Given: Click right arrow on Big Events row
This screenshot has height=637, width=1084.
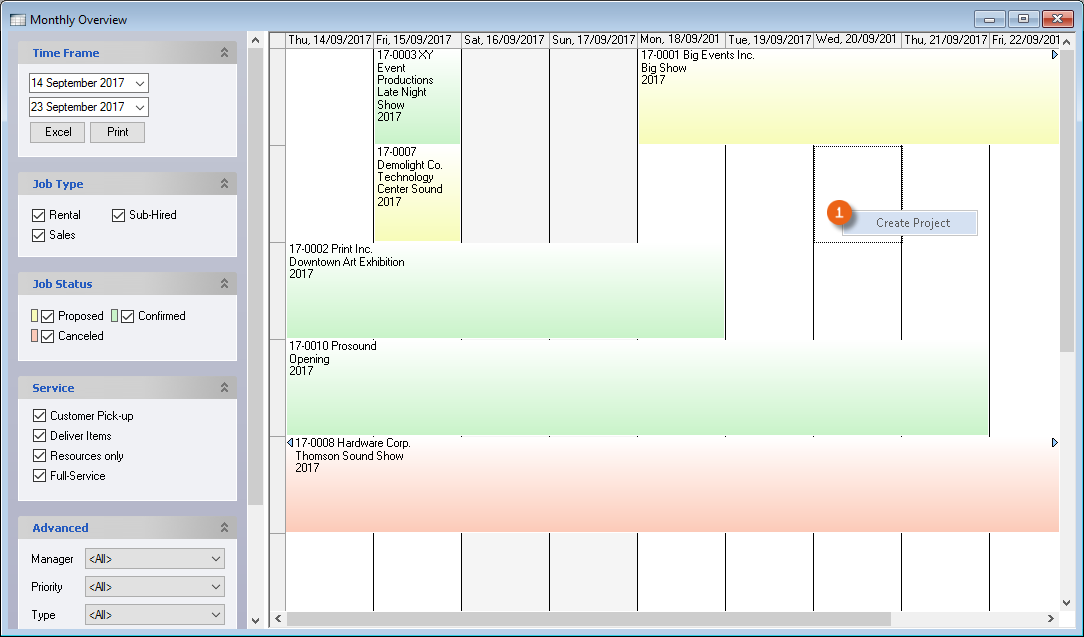Looking at the screenshot, I should [x=1054, y=56].
